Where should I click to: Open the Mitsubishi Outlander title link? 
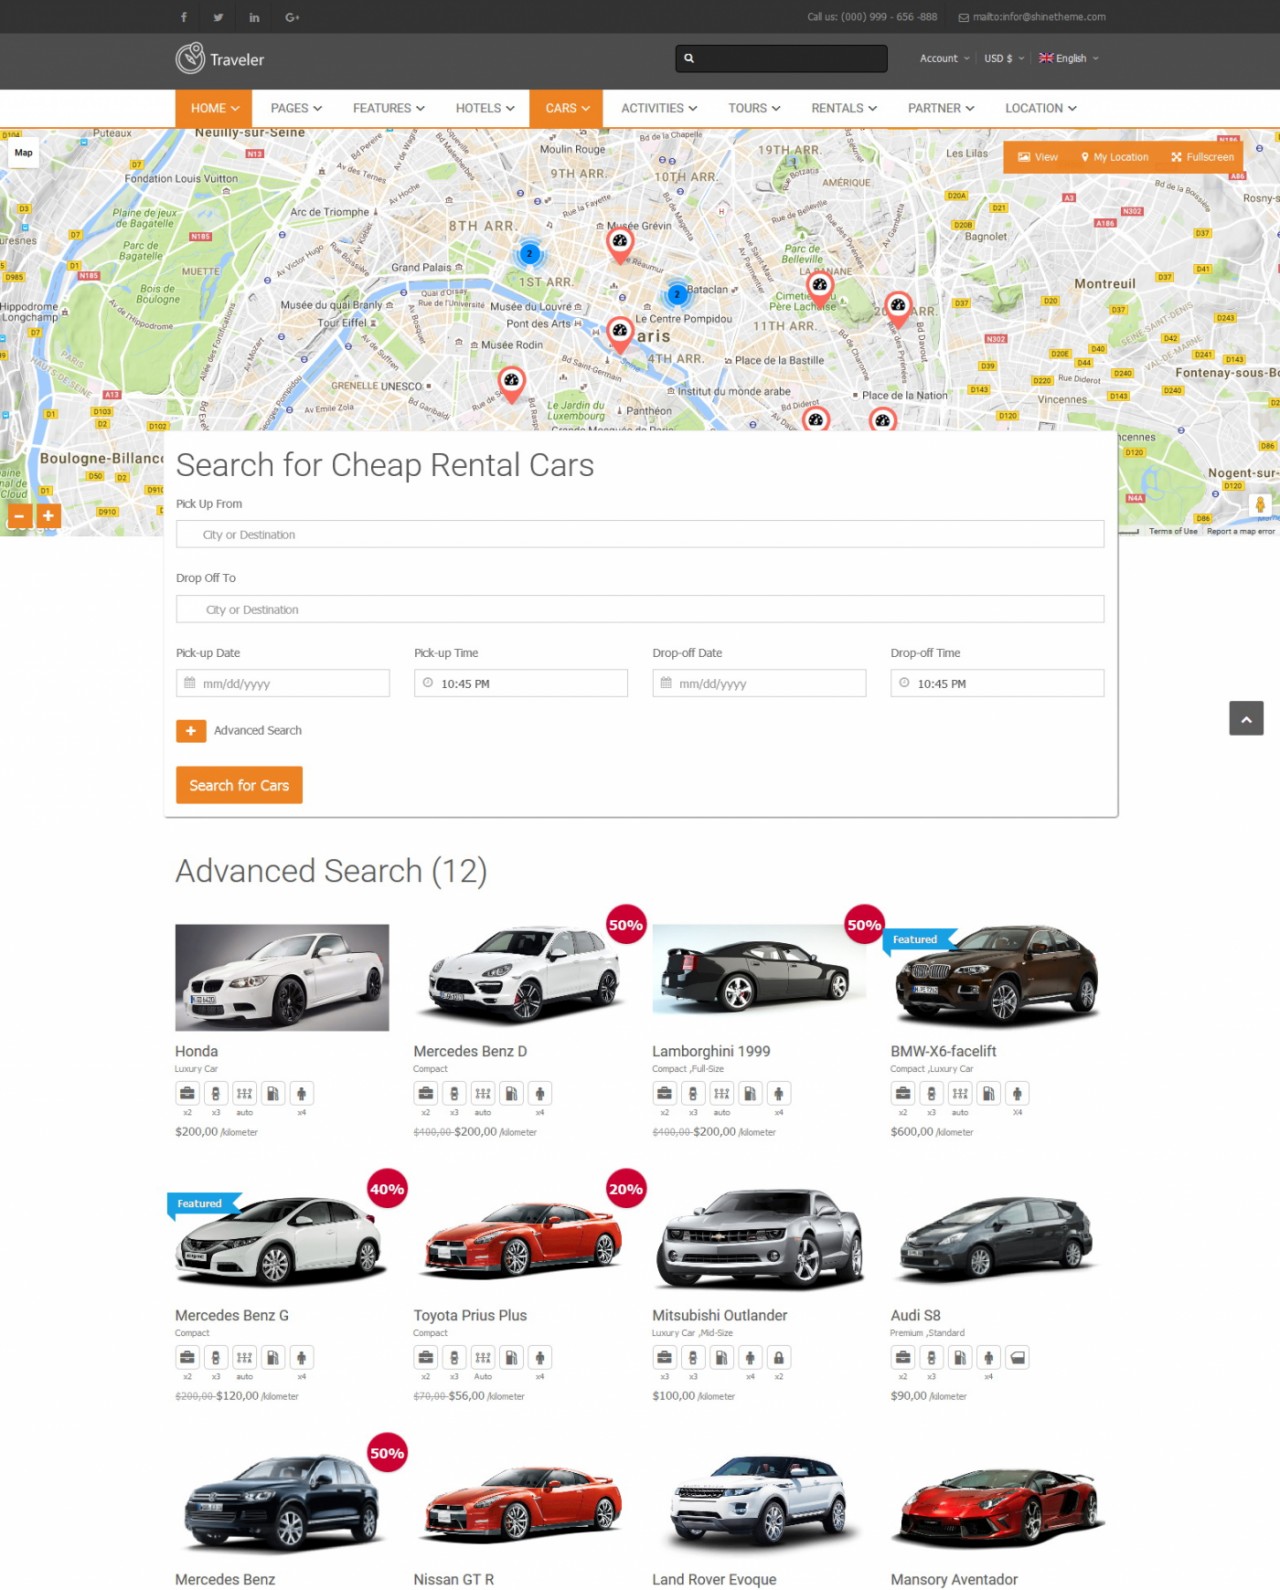[x=720, y=1315]
